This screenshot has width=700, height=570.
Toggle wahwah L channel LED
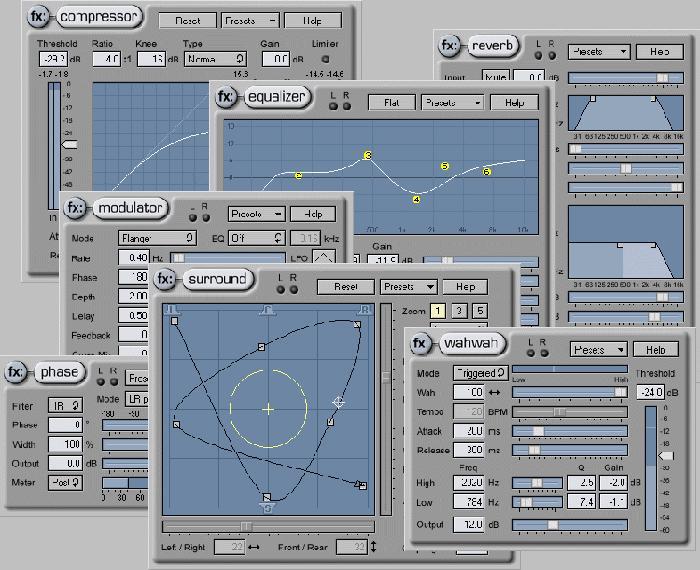(530, 353)
